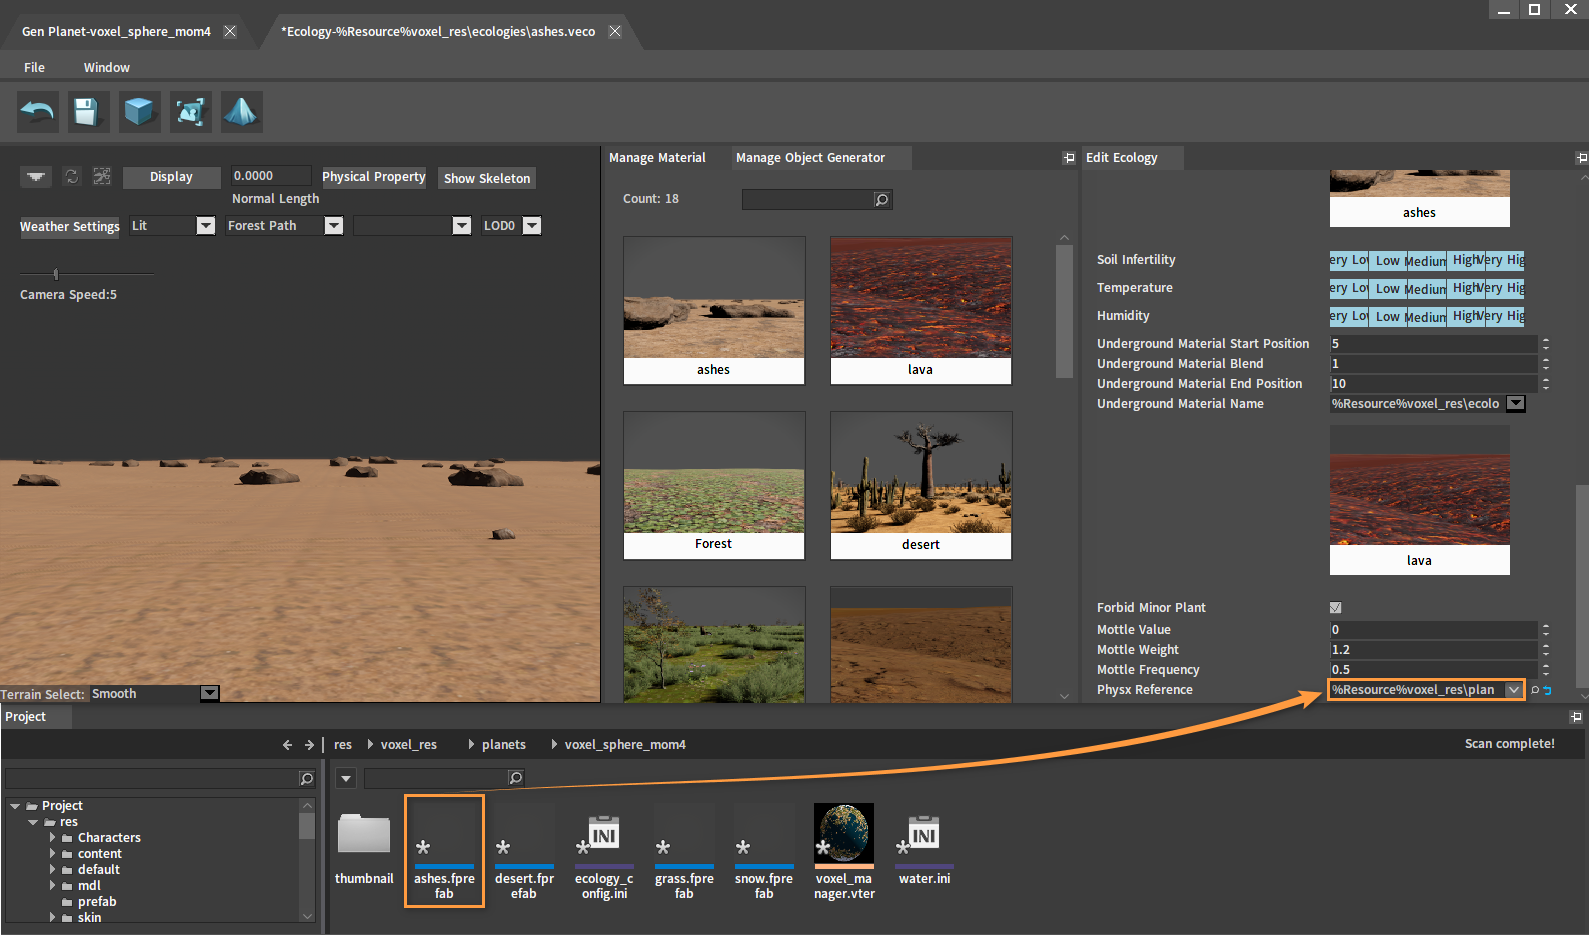Toggle Temperature Low option

coord(1387,288)
